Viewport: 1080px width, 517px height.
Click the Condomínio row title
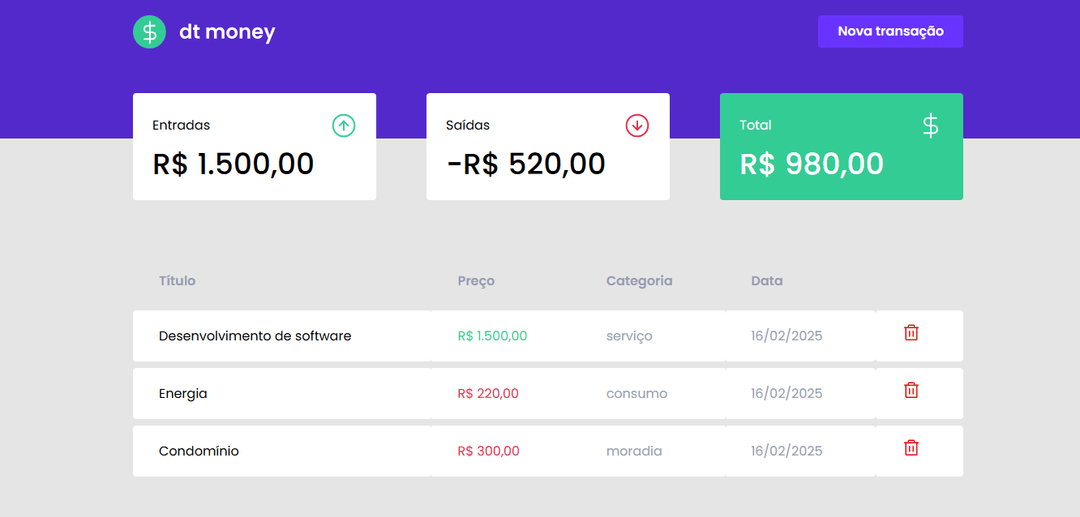point(199,452)
